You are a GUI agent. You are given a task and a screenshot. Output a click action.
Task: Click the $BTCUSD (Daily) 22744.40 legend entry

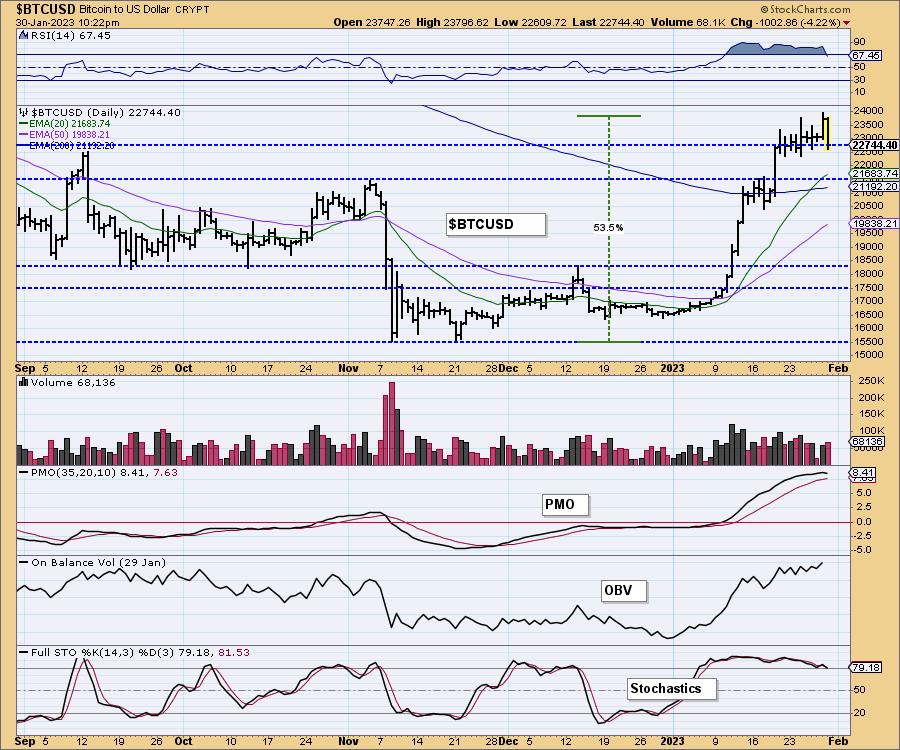click(x=106, y=112)
